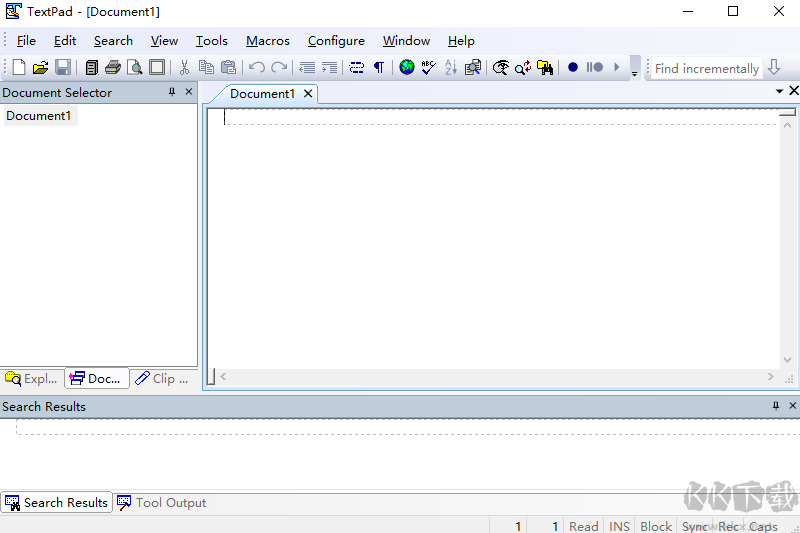Switch to the Explorer panel tab
The width and height of the screenshot is (800, 533).
point(32,378)
